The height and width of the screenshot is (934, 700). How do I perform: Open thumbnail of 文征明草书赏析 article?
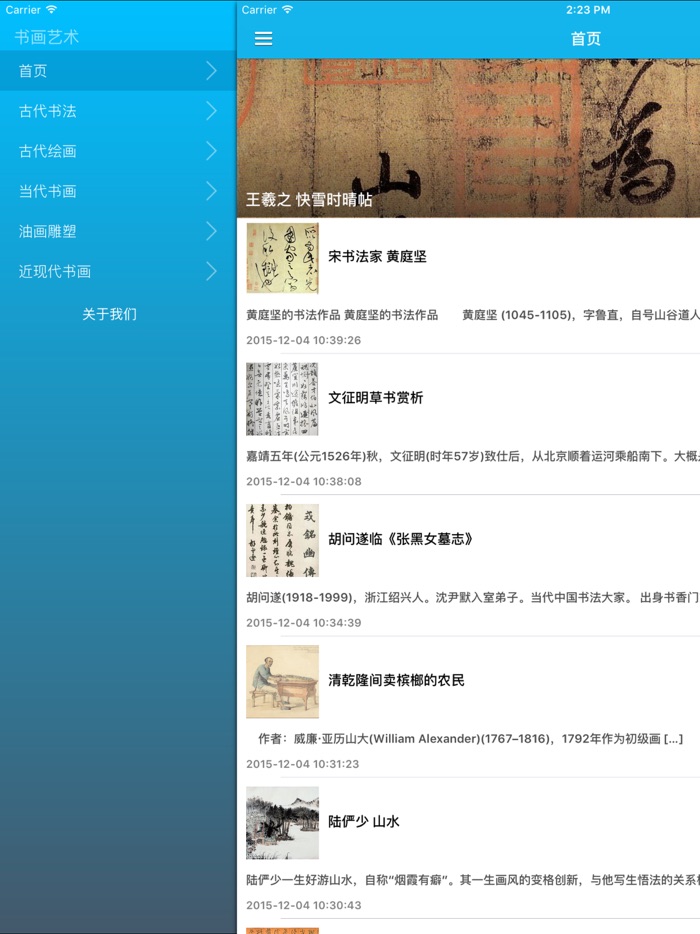click(x=282, y=399)
